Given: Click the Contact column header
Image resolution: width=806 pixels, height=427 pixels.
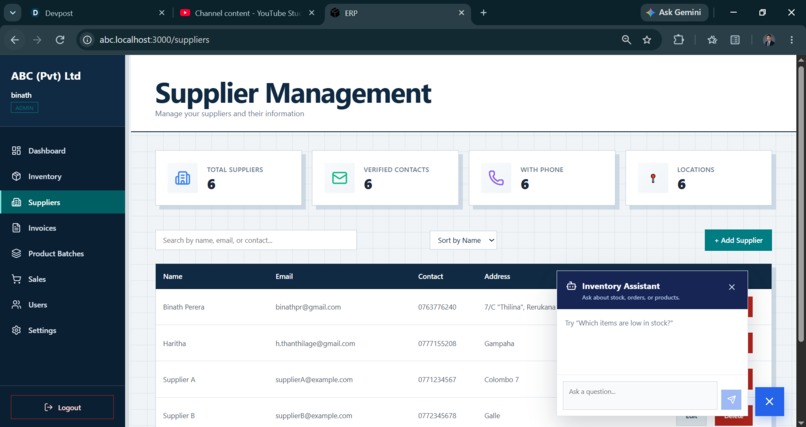Looking at the screenshot, I should coord(430,276).
